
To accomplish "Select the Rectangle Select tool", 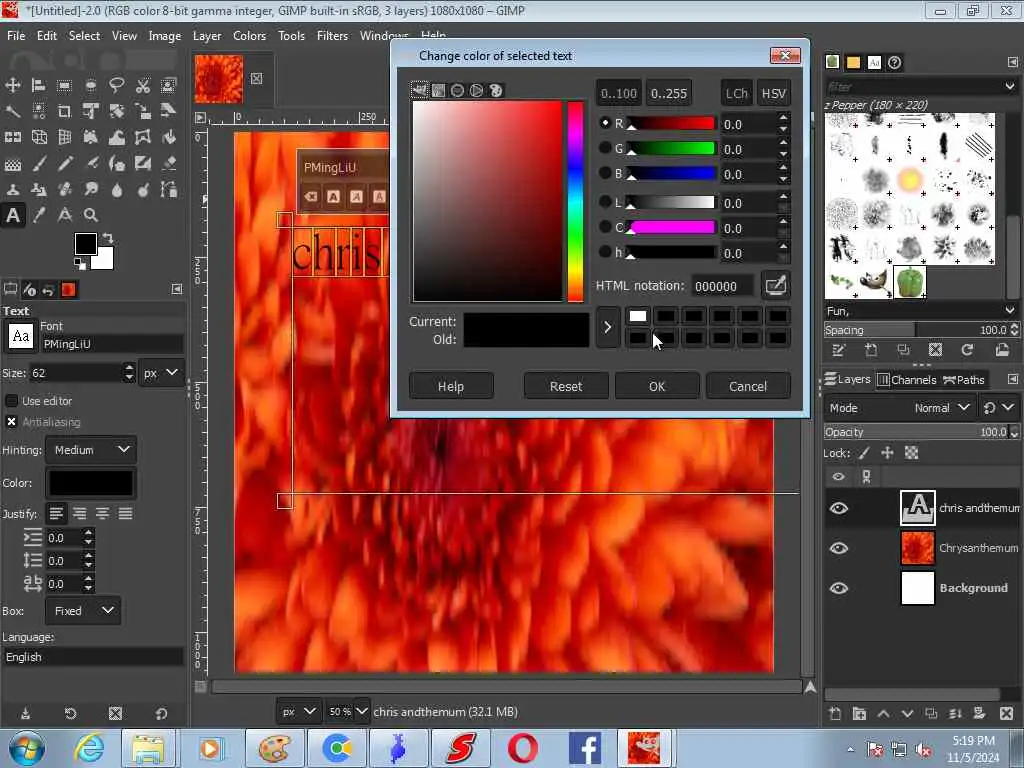I will point(64,85).
